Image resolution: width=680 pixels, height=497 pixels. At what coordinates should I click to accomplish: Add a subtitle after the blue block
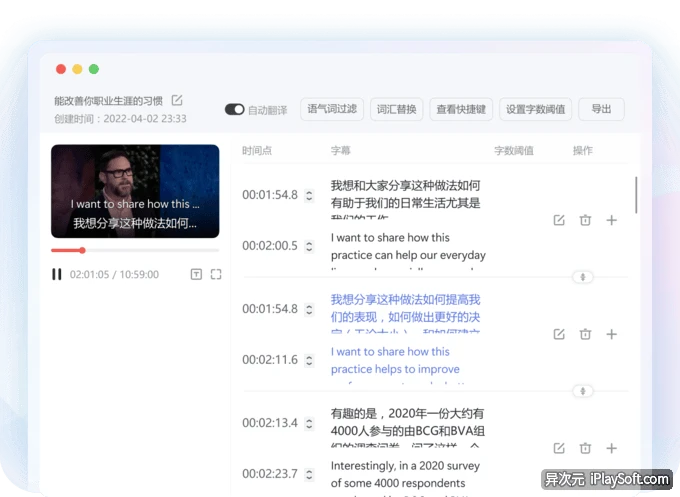(611, 334)
